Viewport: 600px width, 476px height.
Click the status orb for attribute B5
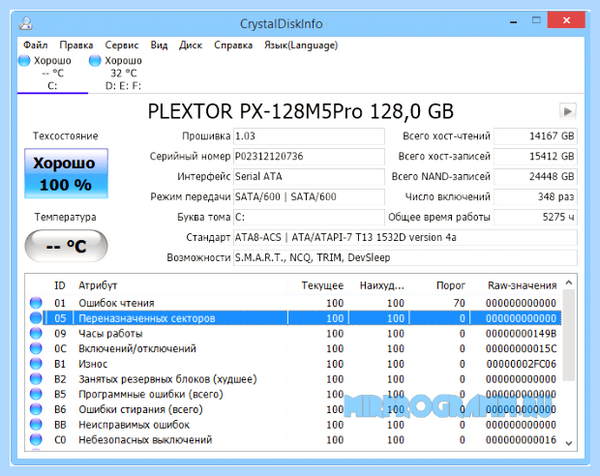(36, 394)
